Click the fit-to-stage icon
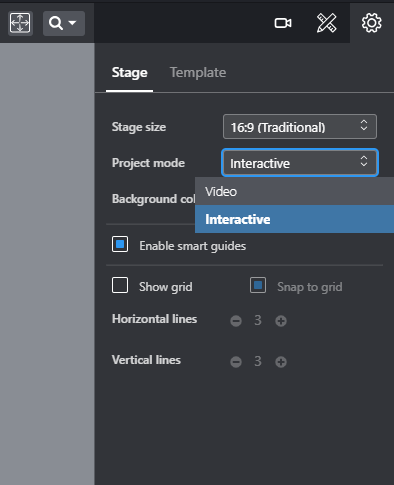The image size is (394, 485). point(20,23)
